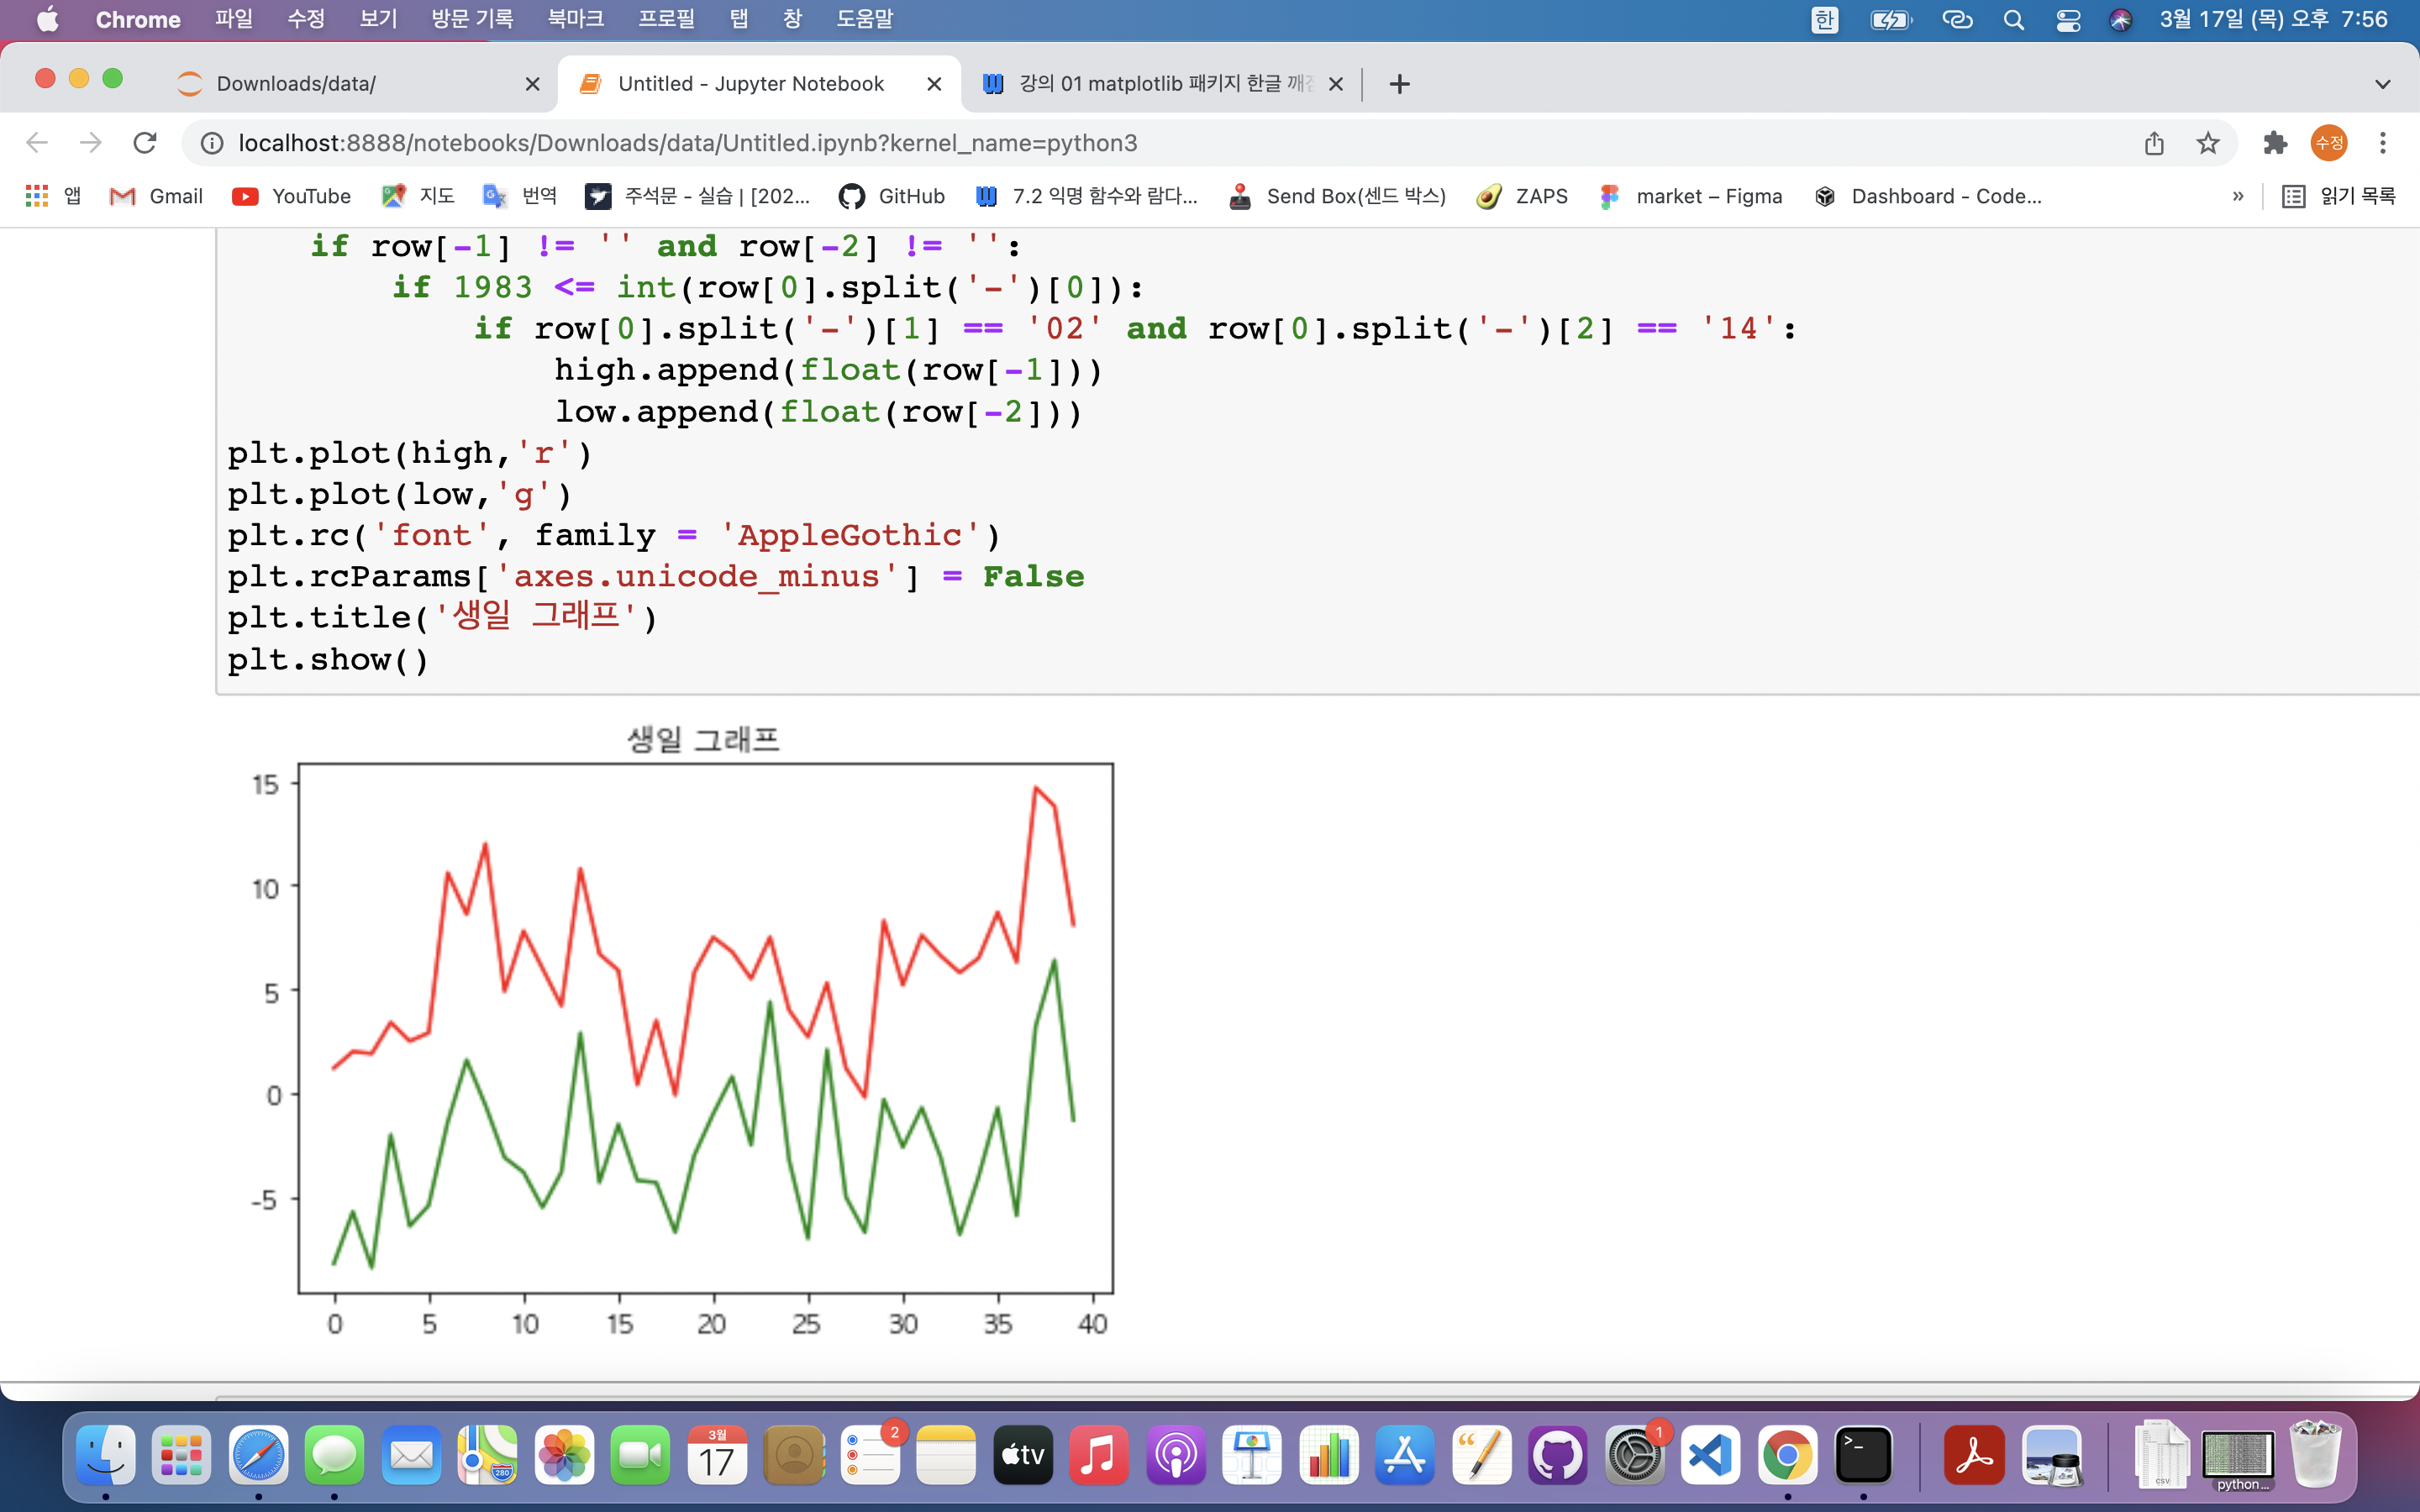Launch Visual Studio Code from the dock
Image resolution: width=2420 pixels, height=1512 pixels.
pyautogui.click(x=1710, y=1455)
